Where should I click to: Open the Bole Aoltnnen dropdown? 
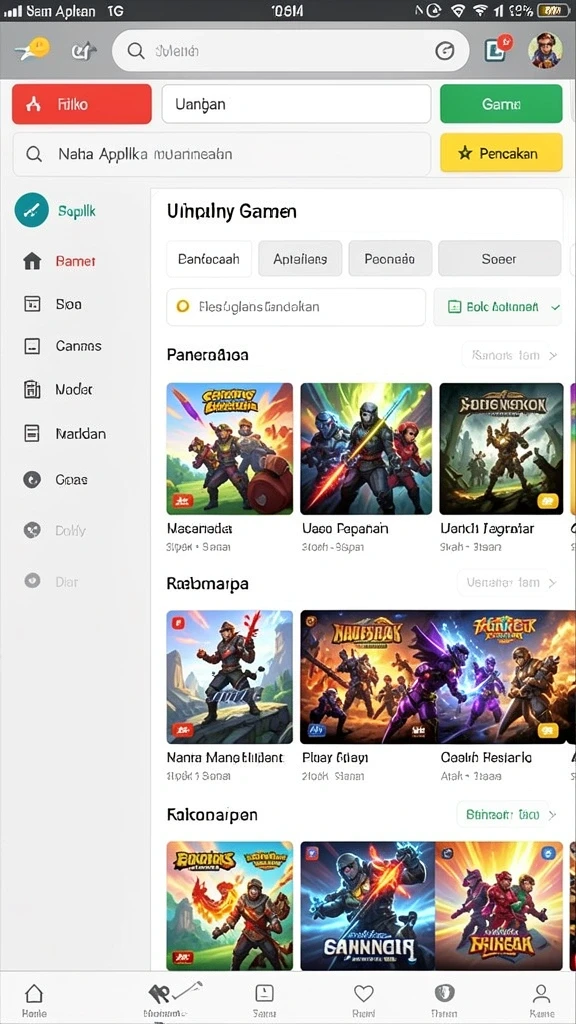click(498, 307)
